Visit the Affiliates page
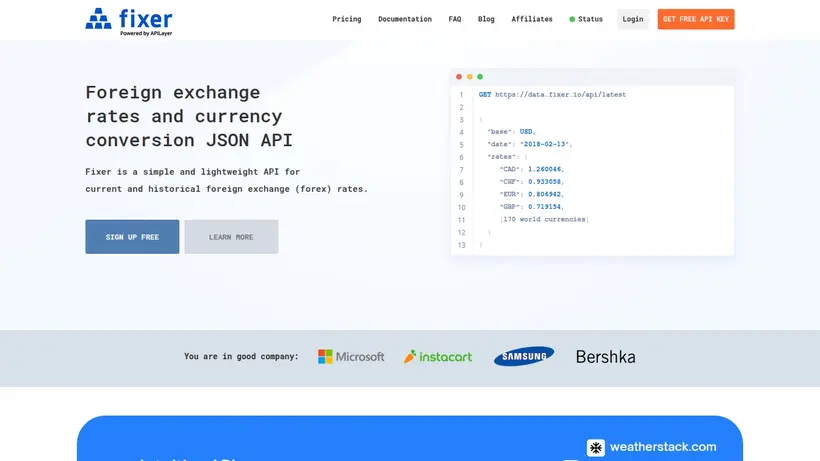820x461 pixels. pyautogui.click(x=531, y=19)
